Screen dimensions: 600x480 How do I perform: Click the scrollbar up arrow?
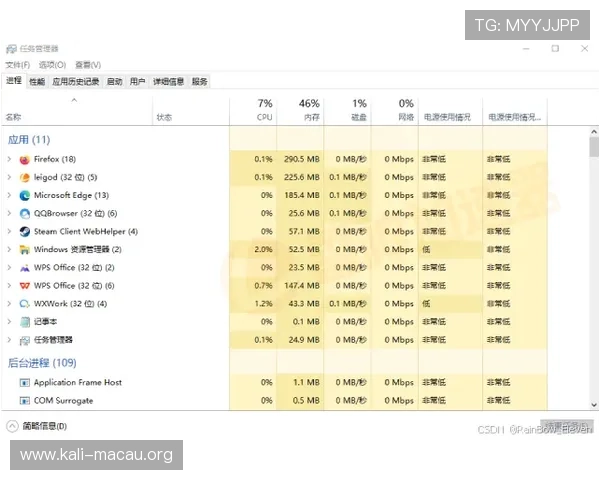(x=594, y=132)
